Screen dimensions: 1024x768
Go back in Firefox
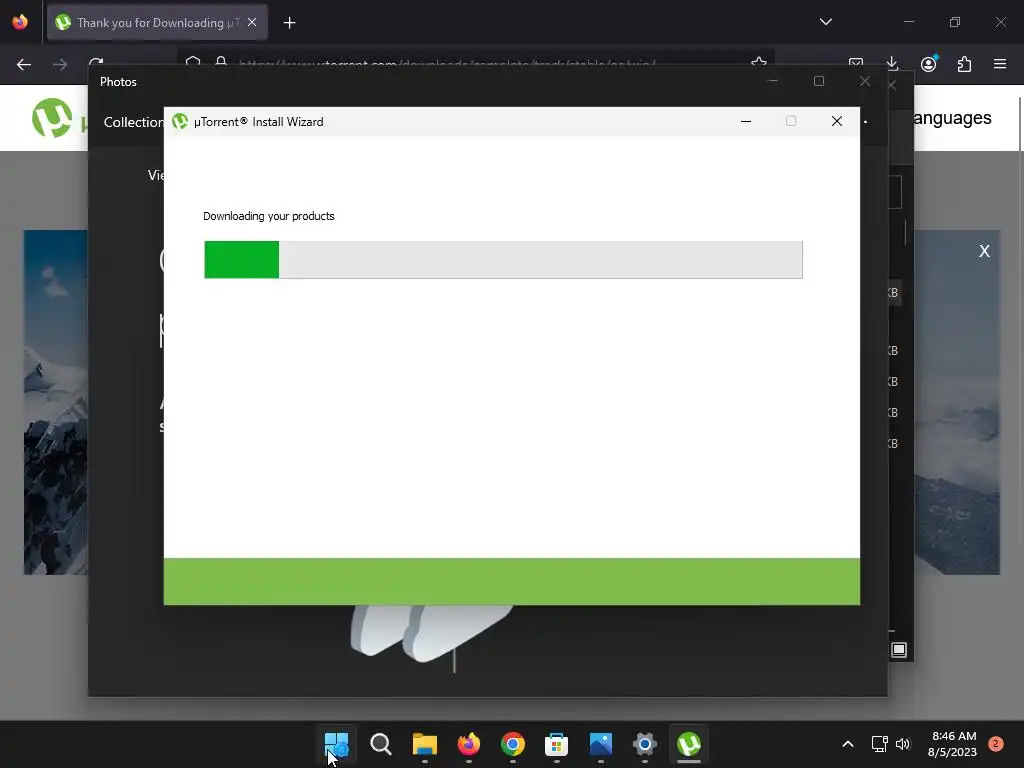(24, 64)
